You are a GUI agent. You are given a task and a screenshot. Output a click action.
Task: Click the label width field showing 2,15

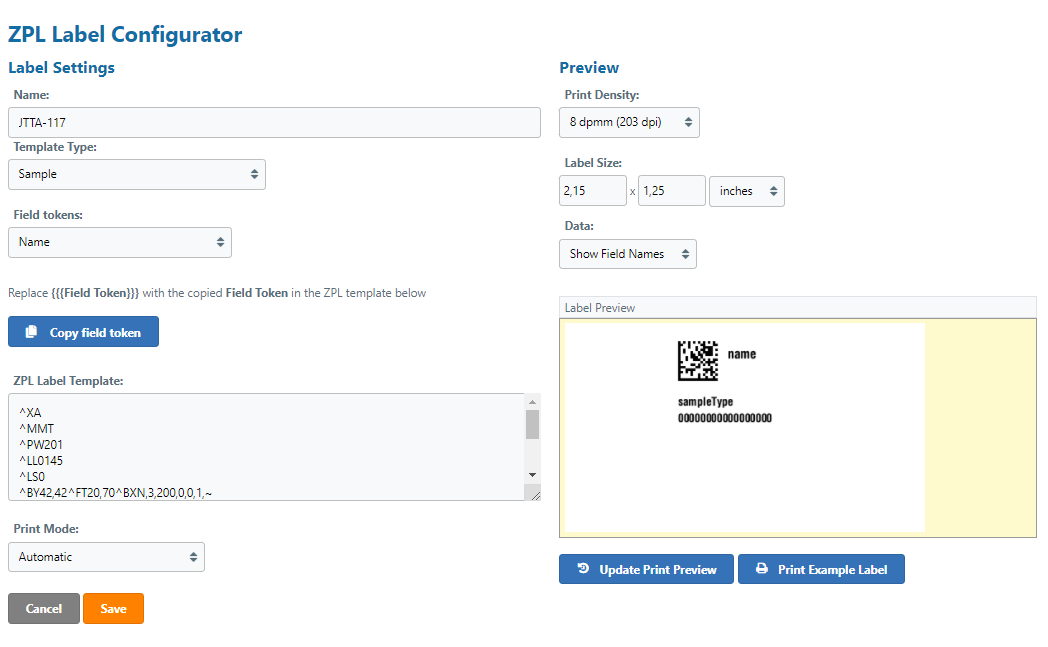[x=592, y=191]
